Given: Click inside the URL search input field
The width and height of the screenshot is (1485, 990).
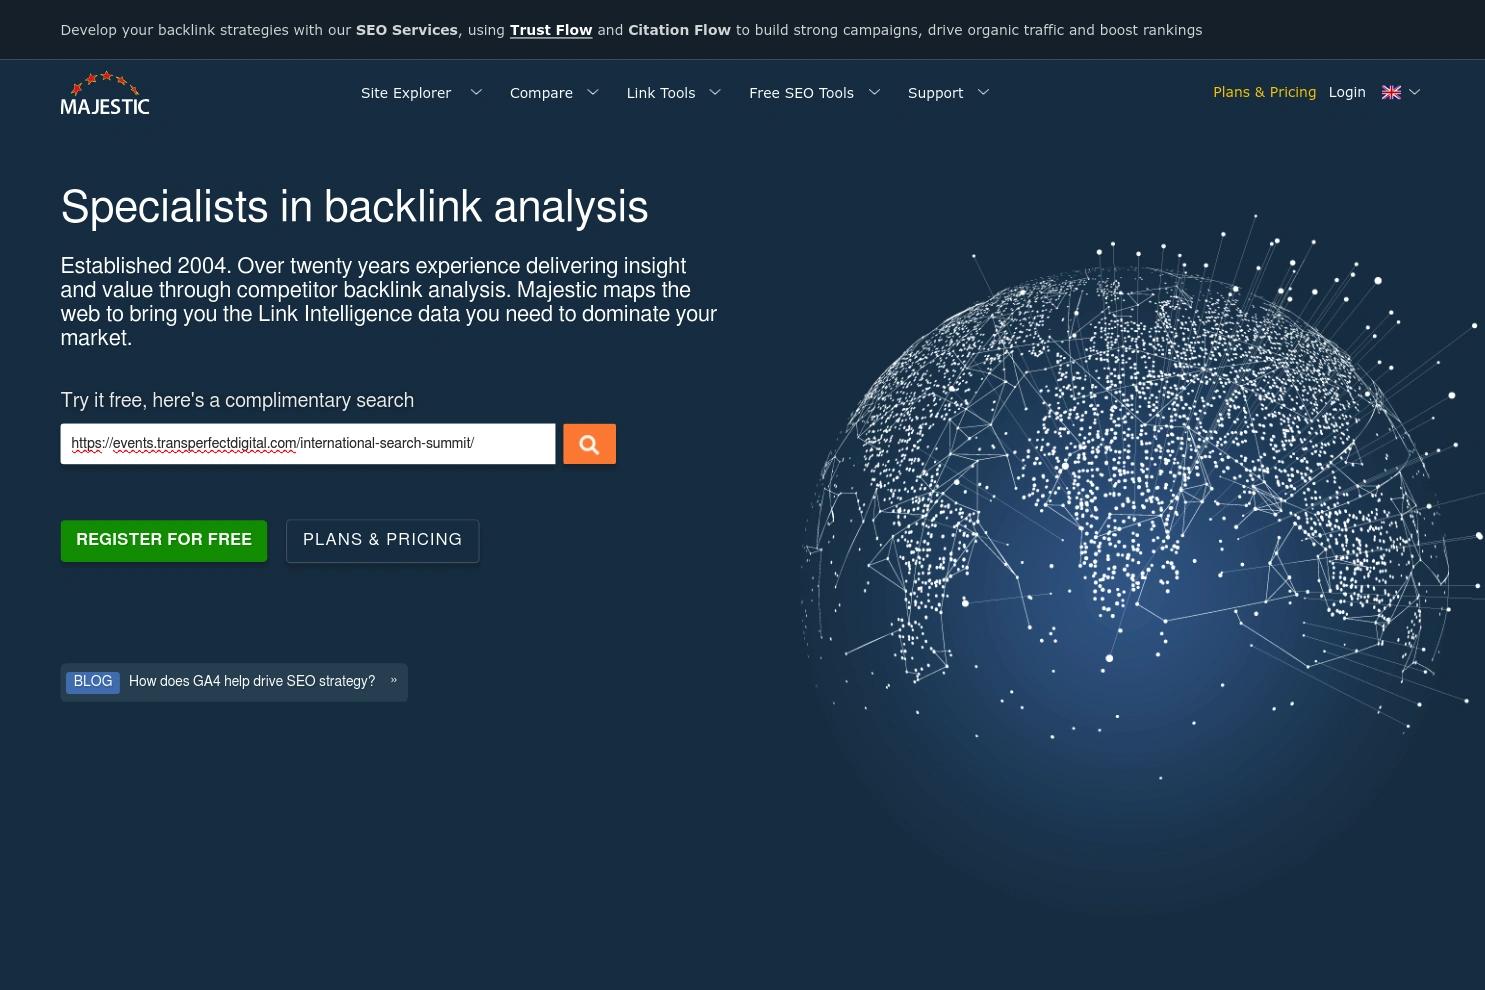Looking at the screenshot, I should [307, 444].
